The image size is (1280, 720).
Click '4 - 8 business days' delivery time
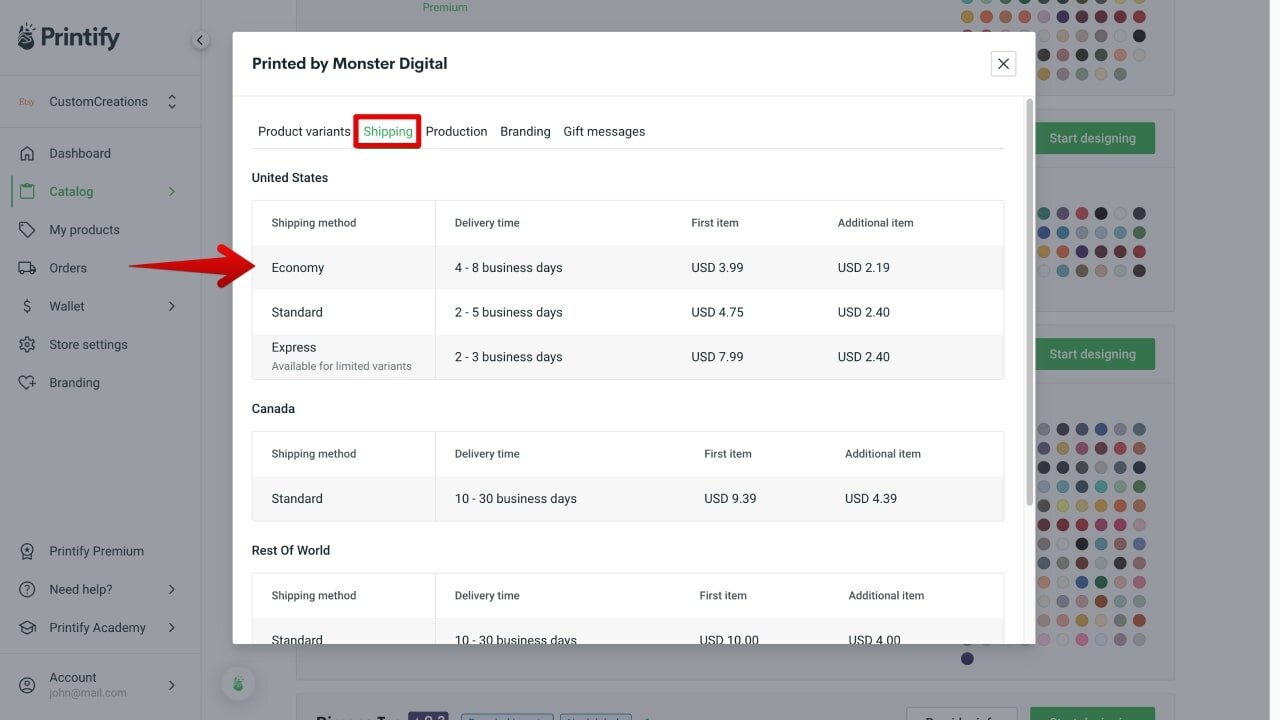(508, 268)
